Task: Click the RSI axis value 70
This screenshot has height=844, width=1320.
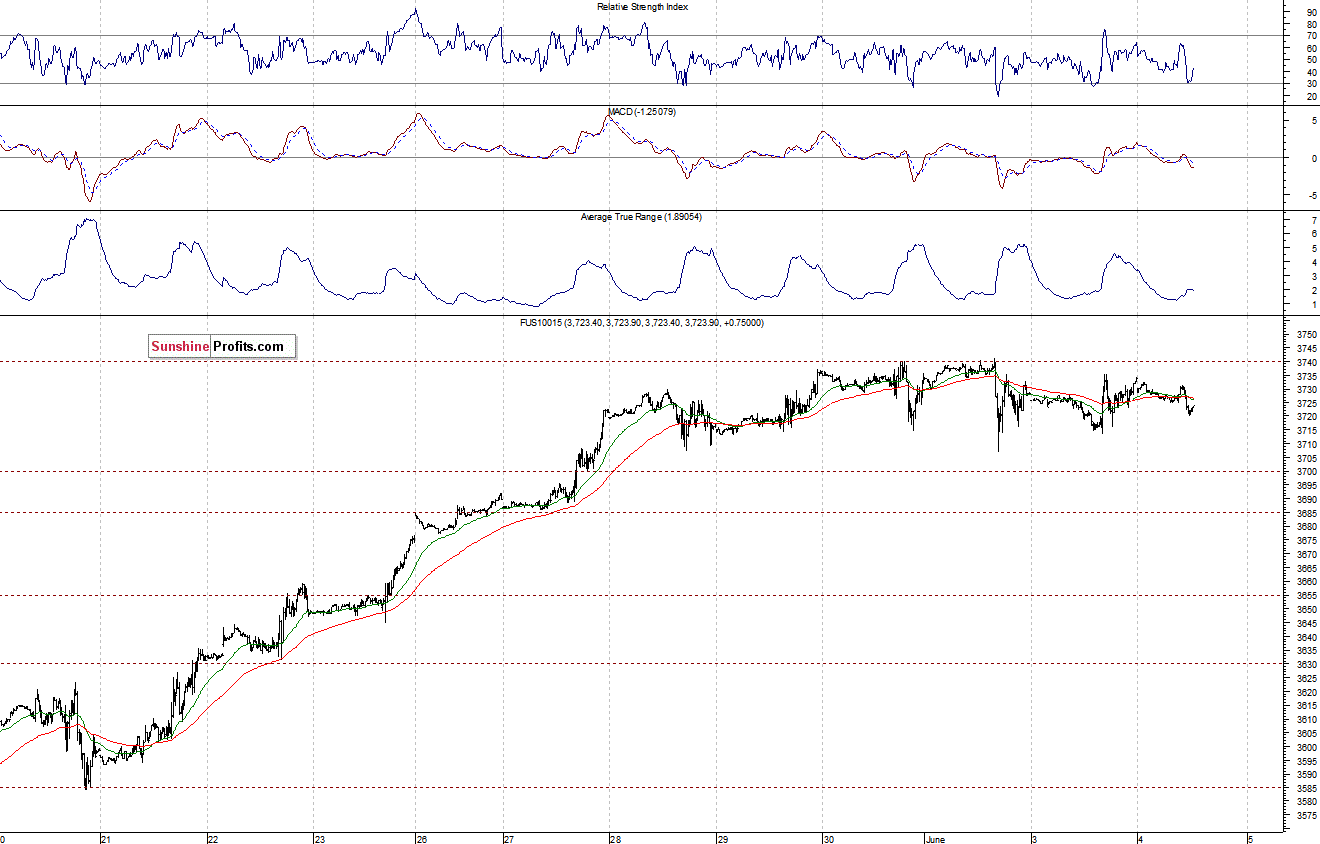Action: click(x=1311, y=37)
